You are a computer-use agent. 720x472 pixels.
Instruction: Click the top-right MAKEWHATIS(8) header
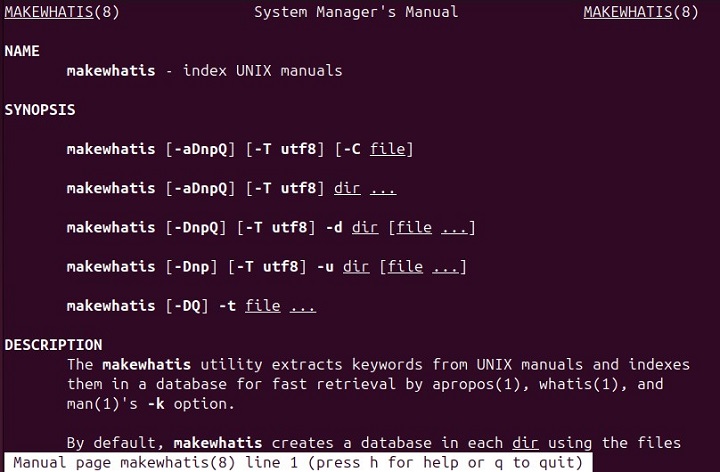coord(641,12)
